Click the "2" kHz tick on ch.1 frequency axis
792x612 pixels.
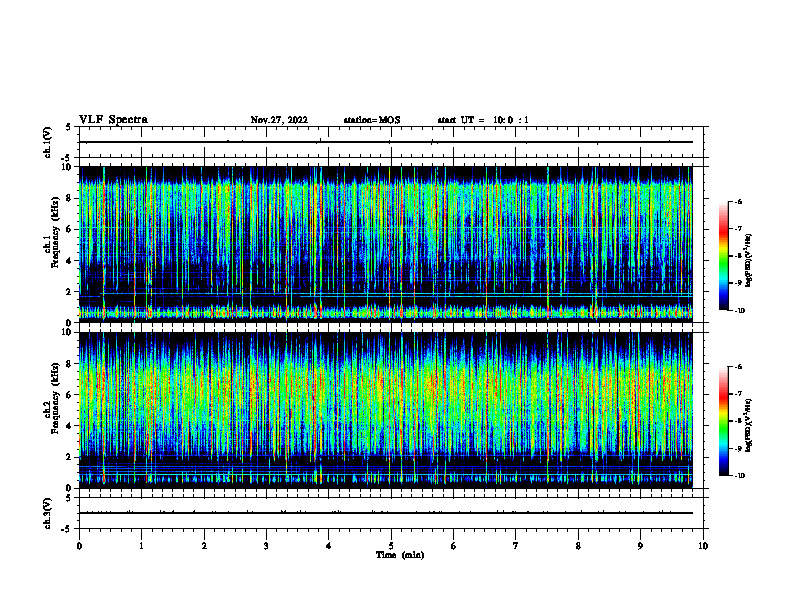(69, 292)
